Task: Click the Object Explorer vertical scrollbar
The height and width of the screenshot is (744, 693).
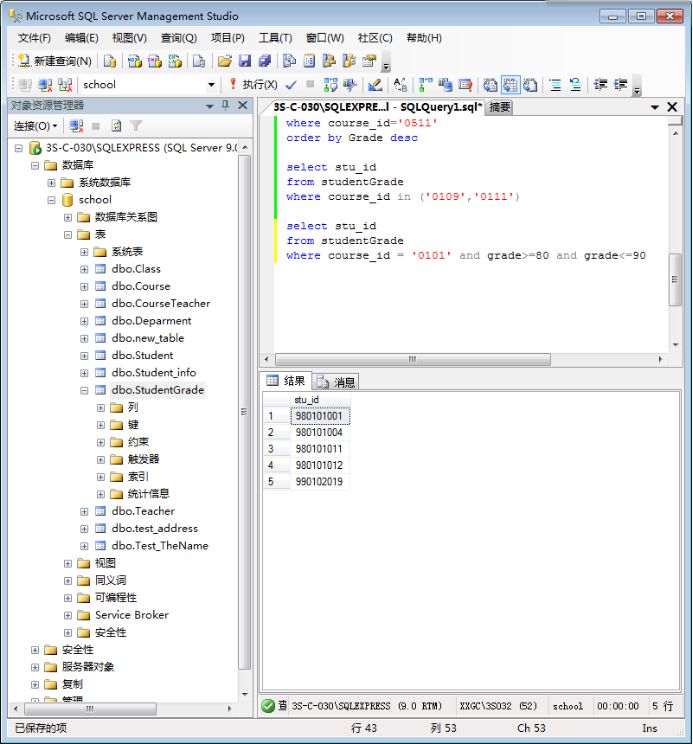Action: point(245,412)
